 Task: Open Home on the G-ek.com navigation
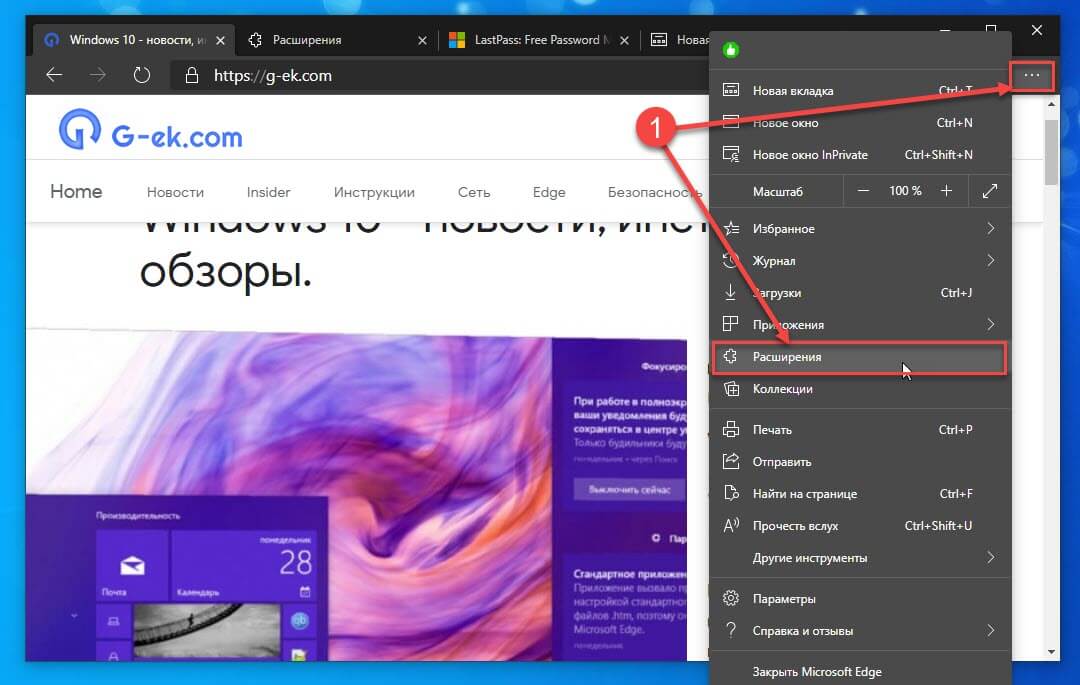(75, 191)
